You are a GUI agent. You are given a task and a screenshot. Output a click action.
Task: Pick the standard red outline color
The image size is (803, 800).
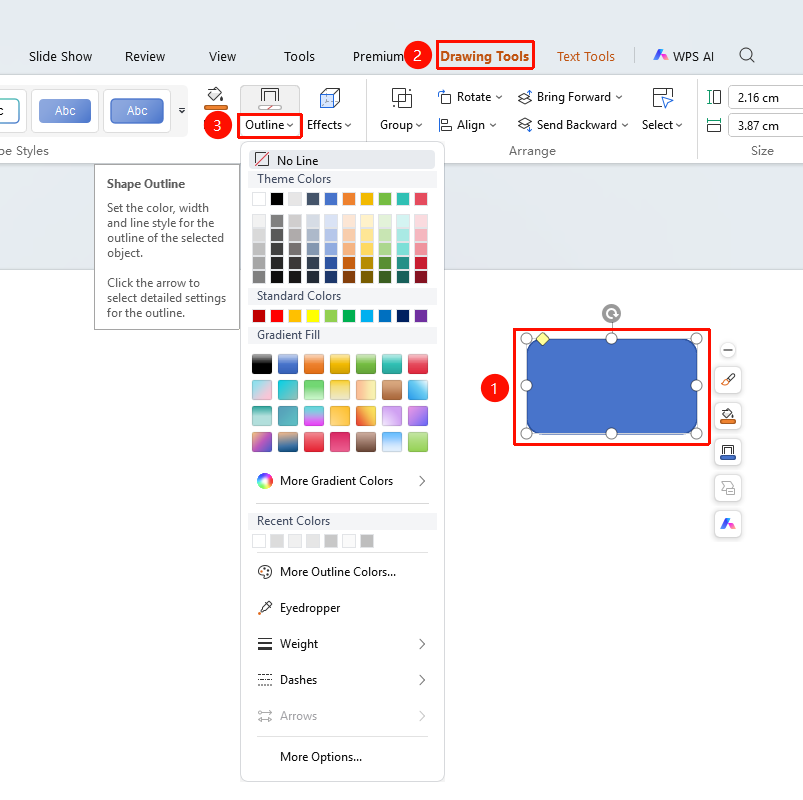(x=277, y=316)
